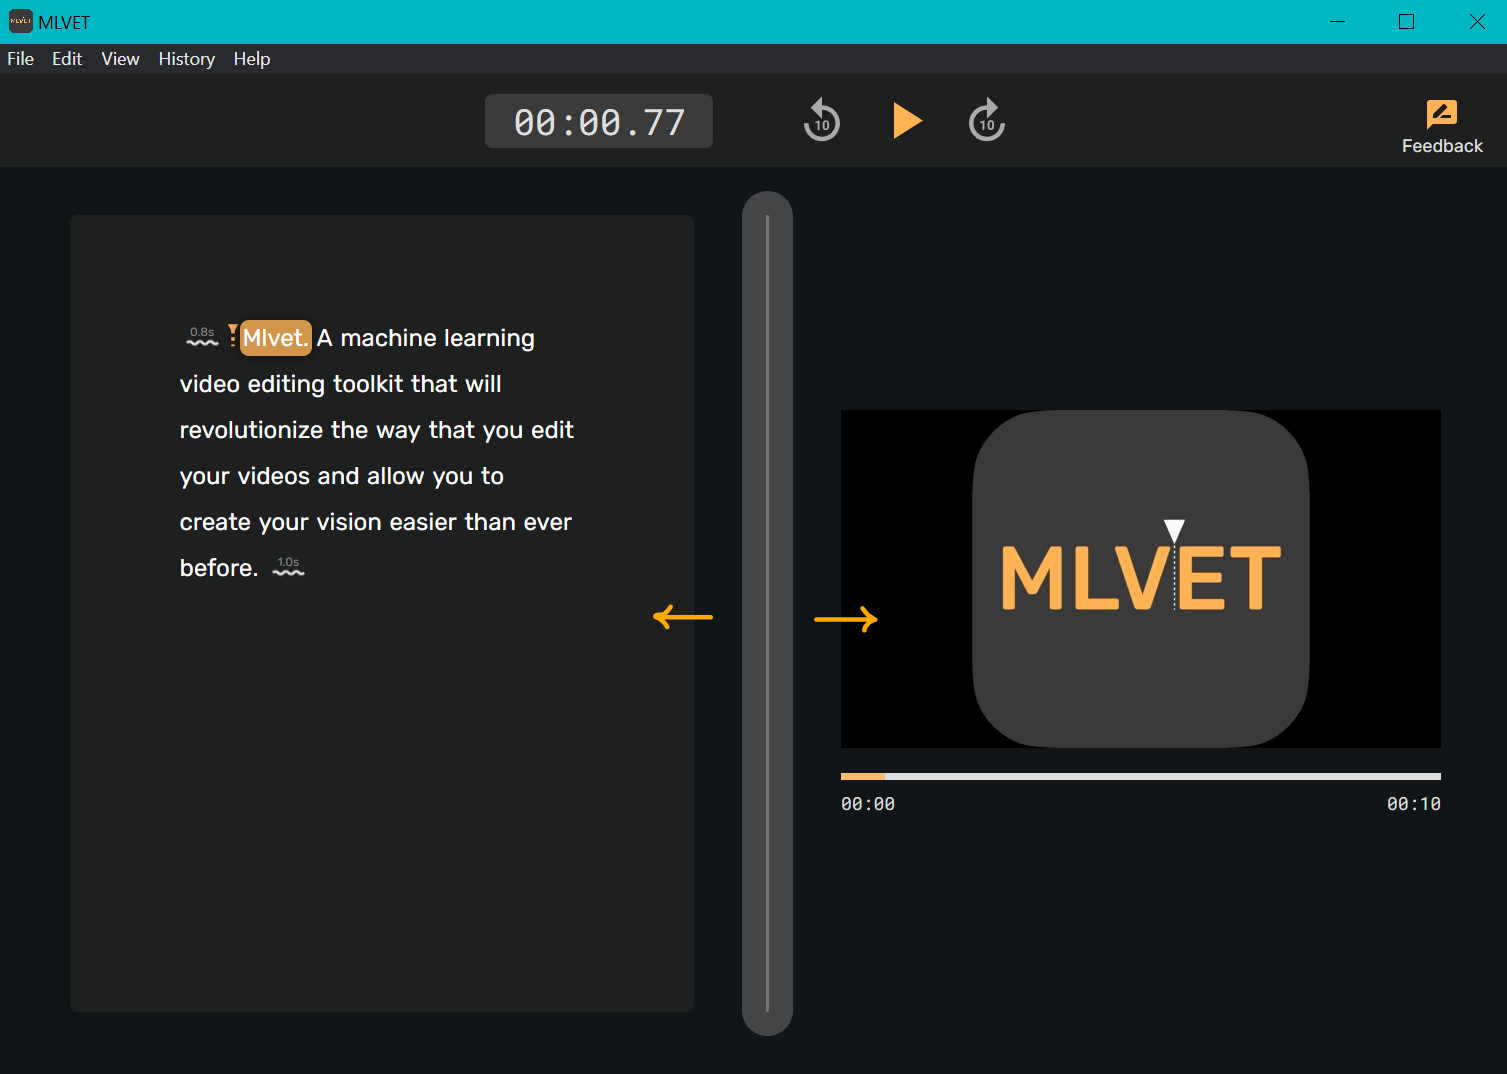This screenshot has width=1507, height=1074.
Task: Skip forward ten seconds
Action: click(x=987, y=120)
